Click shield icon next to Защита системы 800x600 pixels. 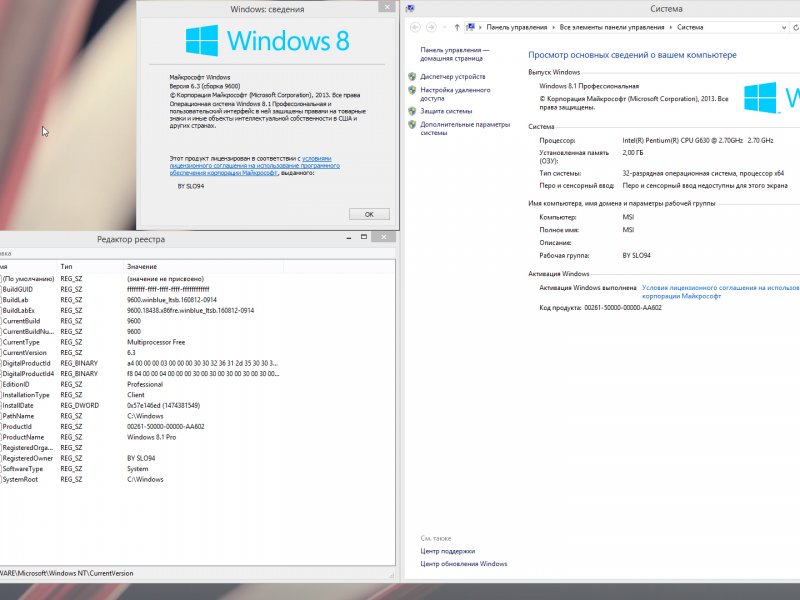[x=412, y=111]
